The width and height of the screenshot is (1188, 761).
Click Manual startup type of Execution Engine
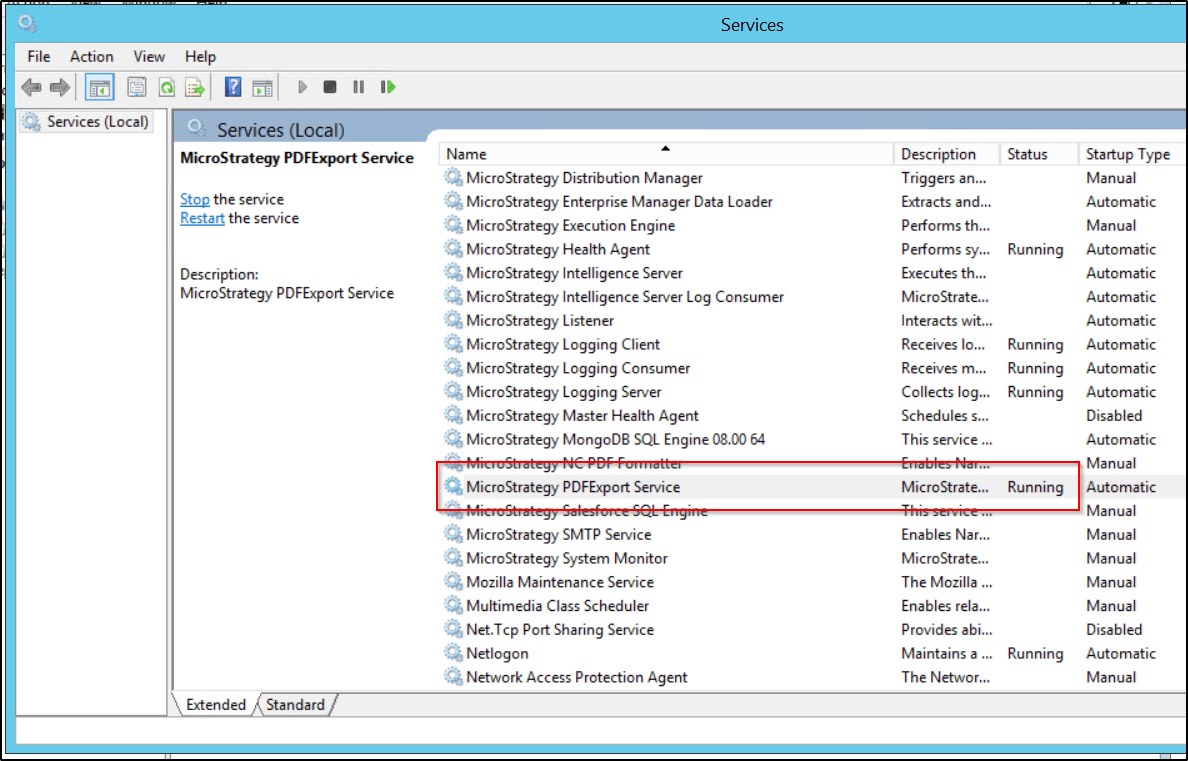1111,225
